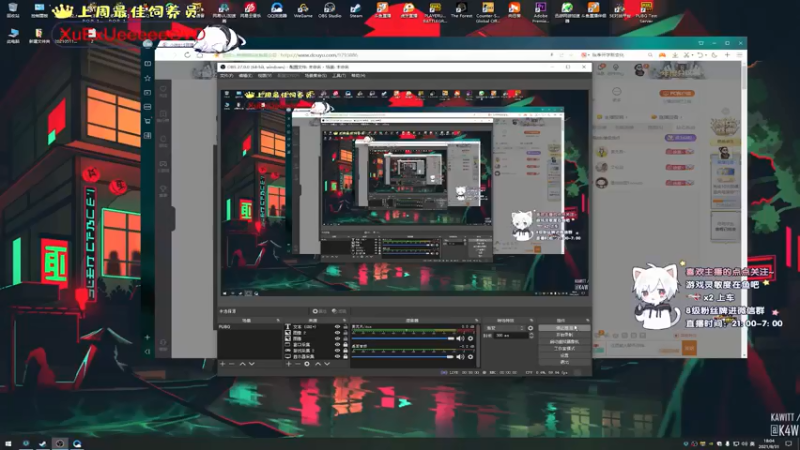Screen dimensions: 800x450
Task: Open 帮助(H) menu in OBS
Action: click(358, 76)
